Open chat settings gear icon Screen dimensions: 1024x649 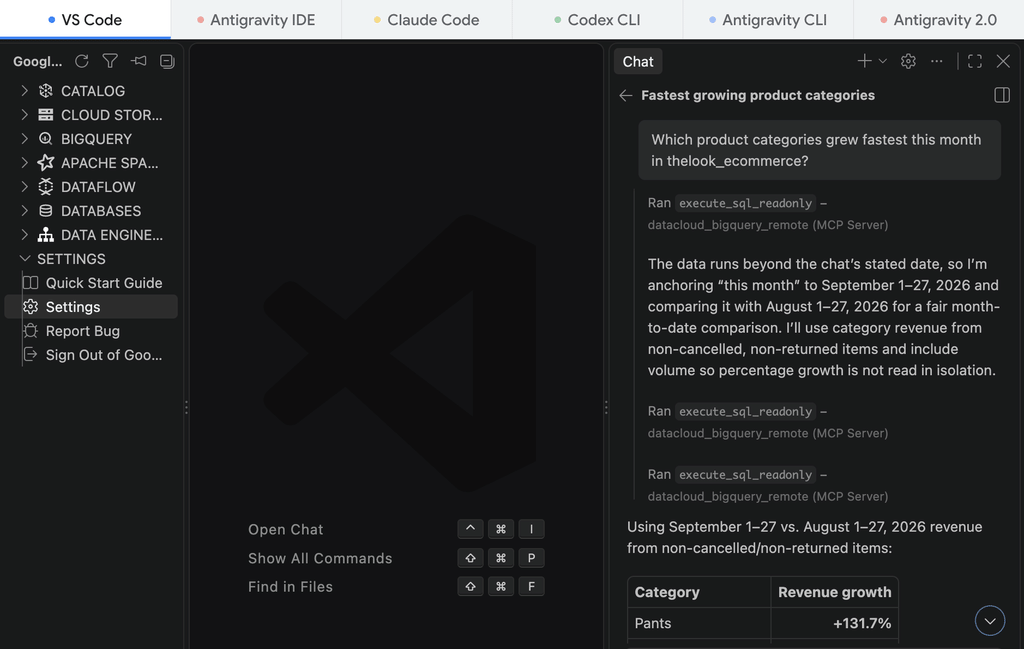pos(908,61)
